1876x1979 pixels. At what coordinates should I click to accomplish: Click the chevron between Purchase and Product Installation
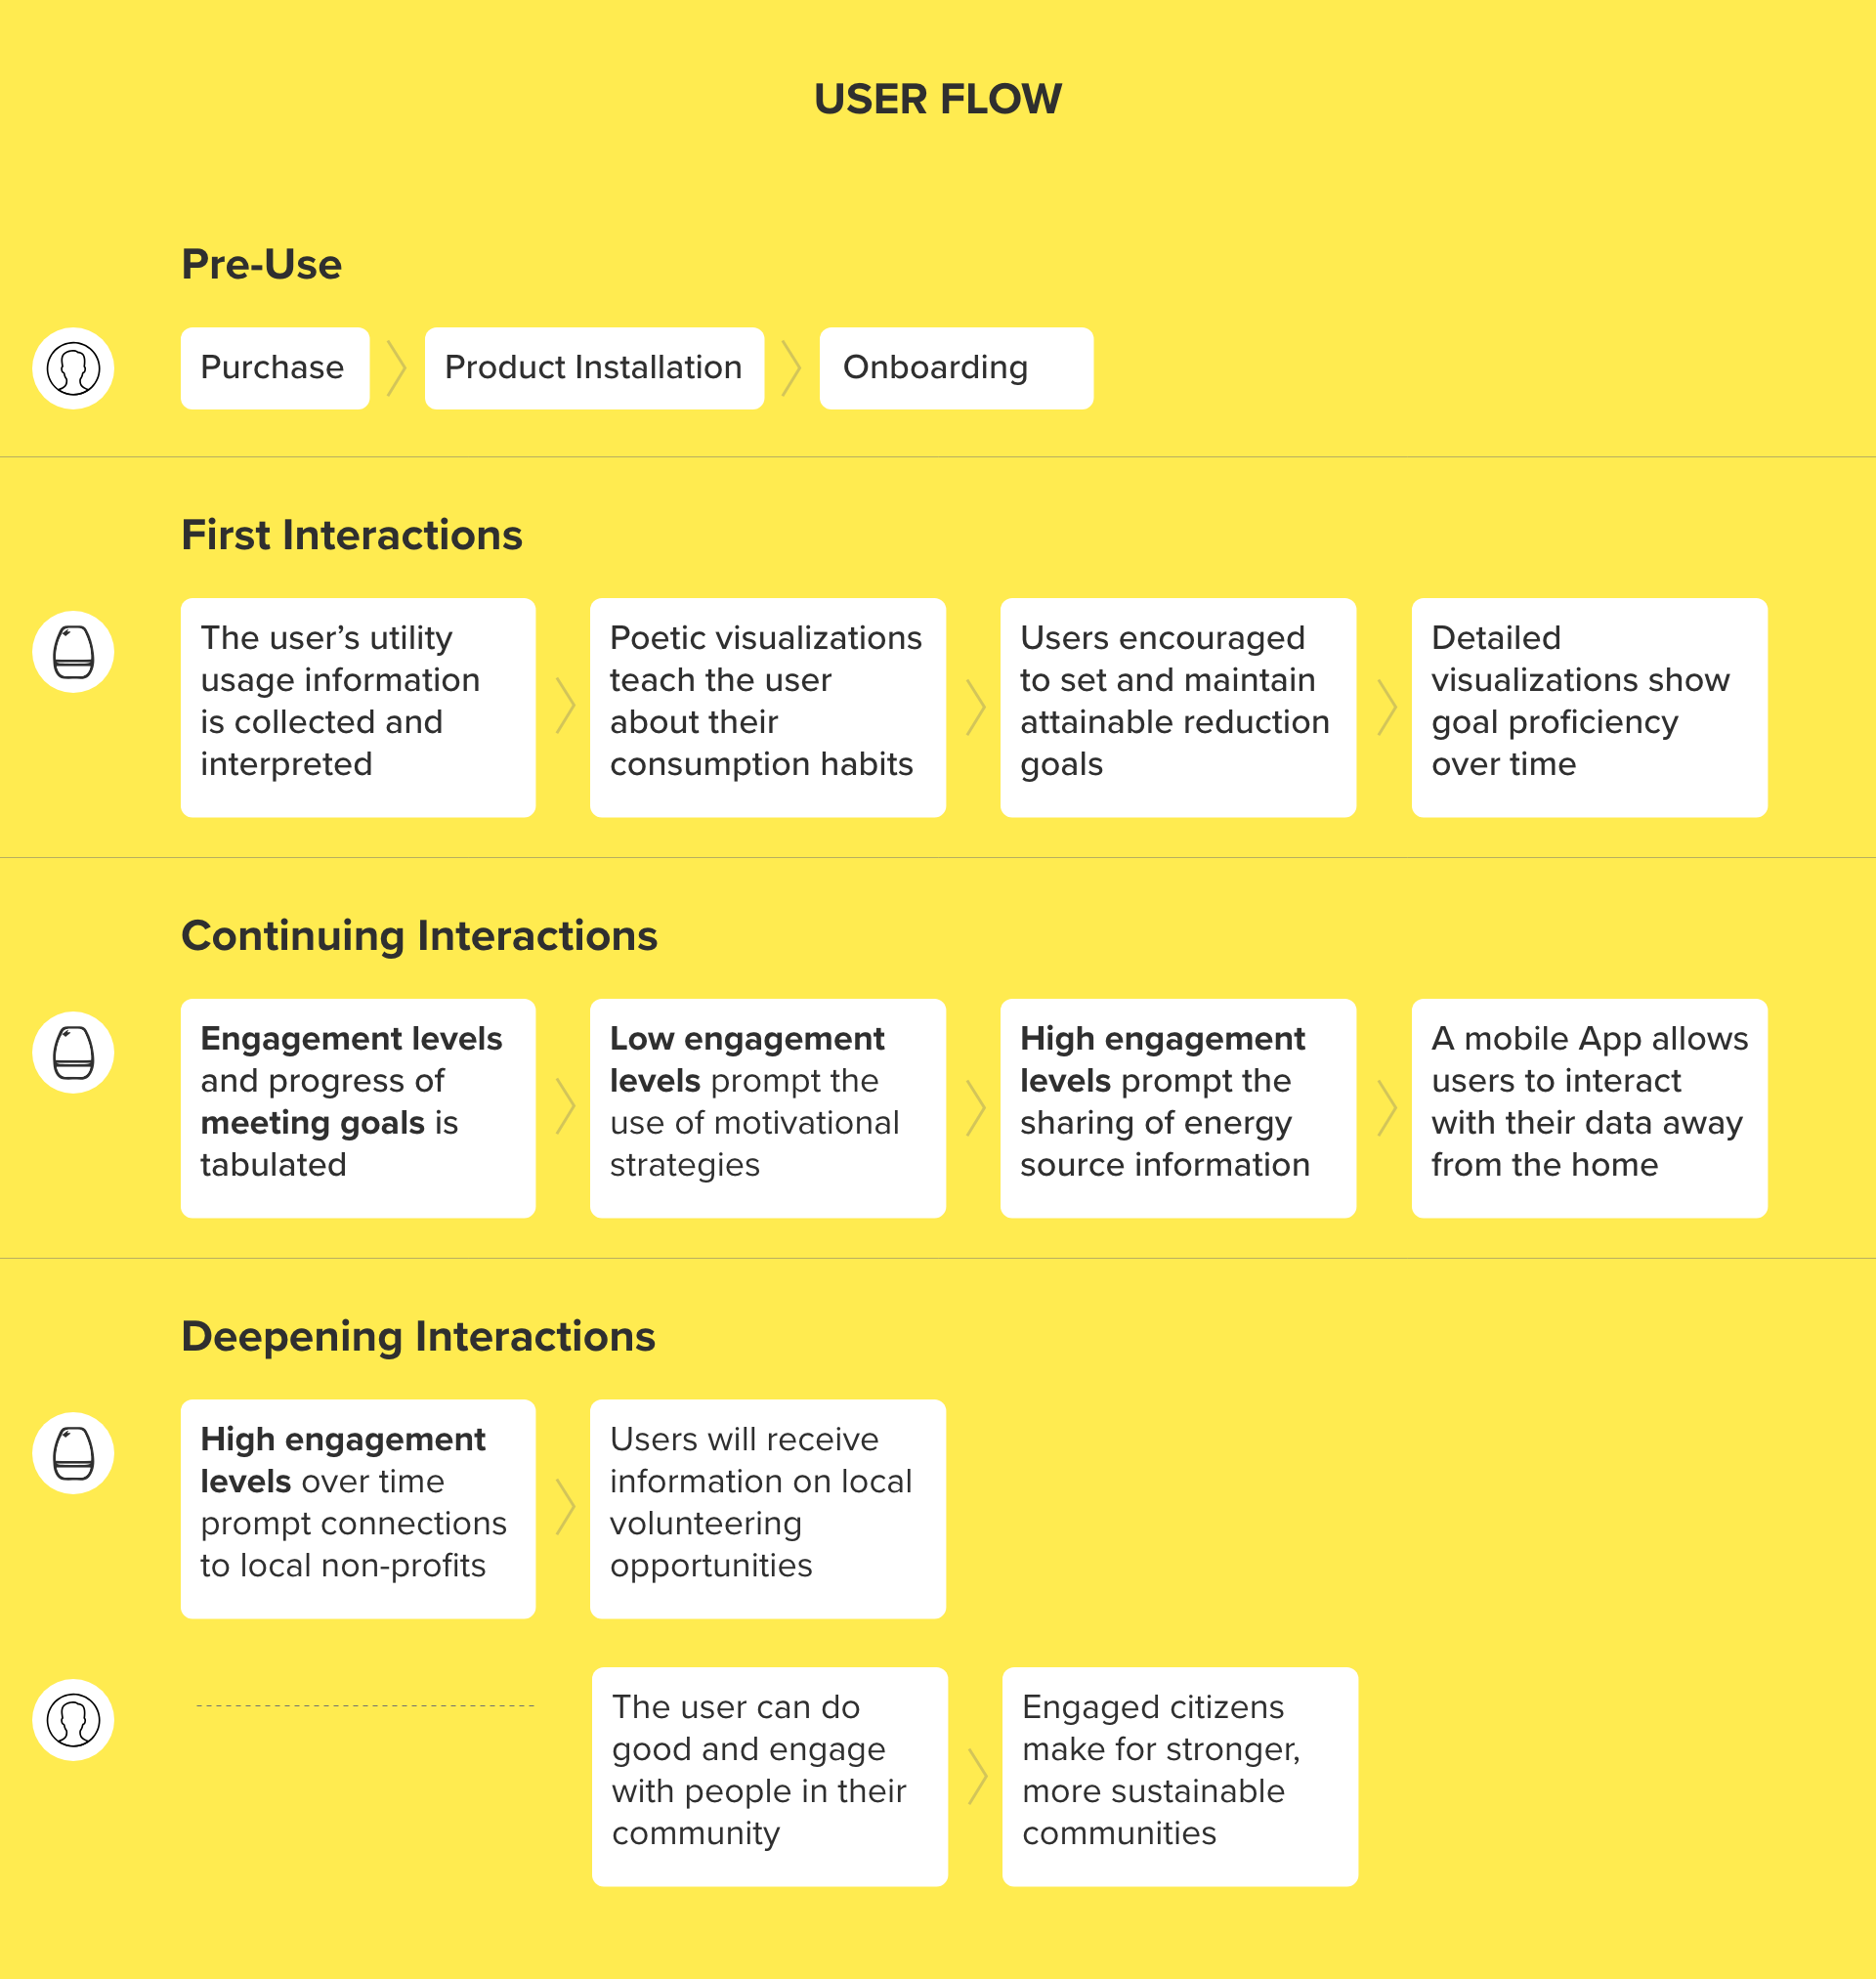pos(397,368)
